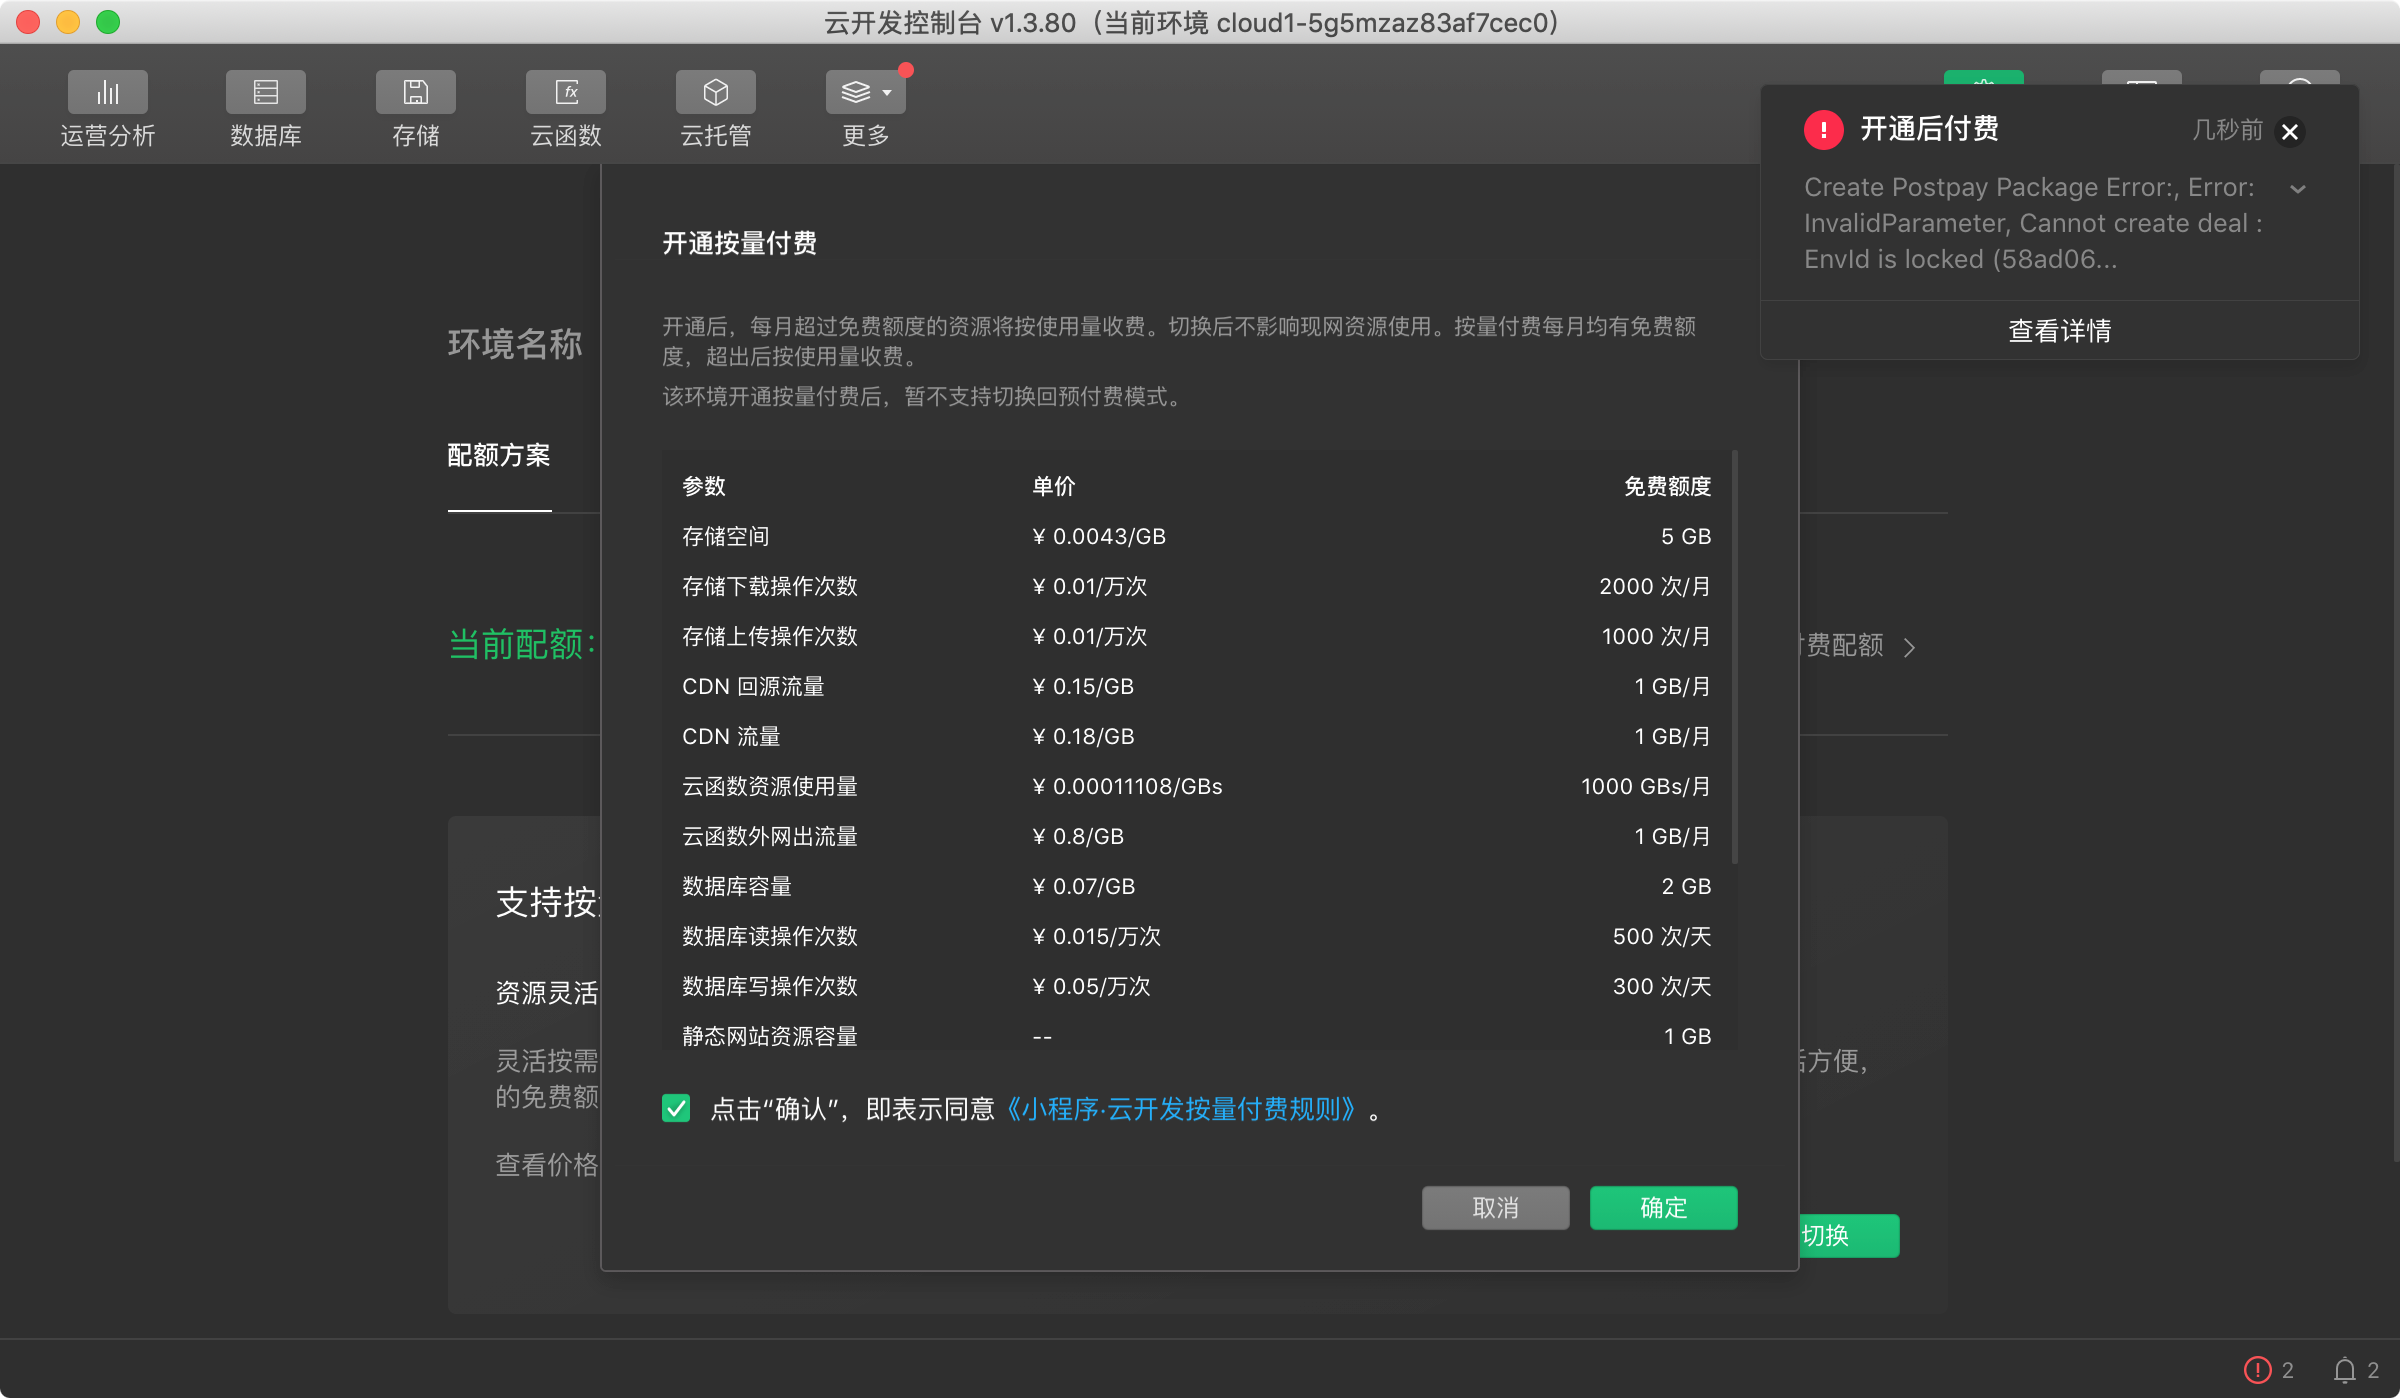This screenshot has width=2400, height=1398.
Task: Click the chevron next to 费配额
Action: coord(1910,647)
